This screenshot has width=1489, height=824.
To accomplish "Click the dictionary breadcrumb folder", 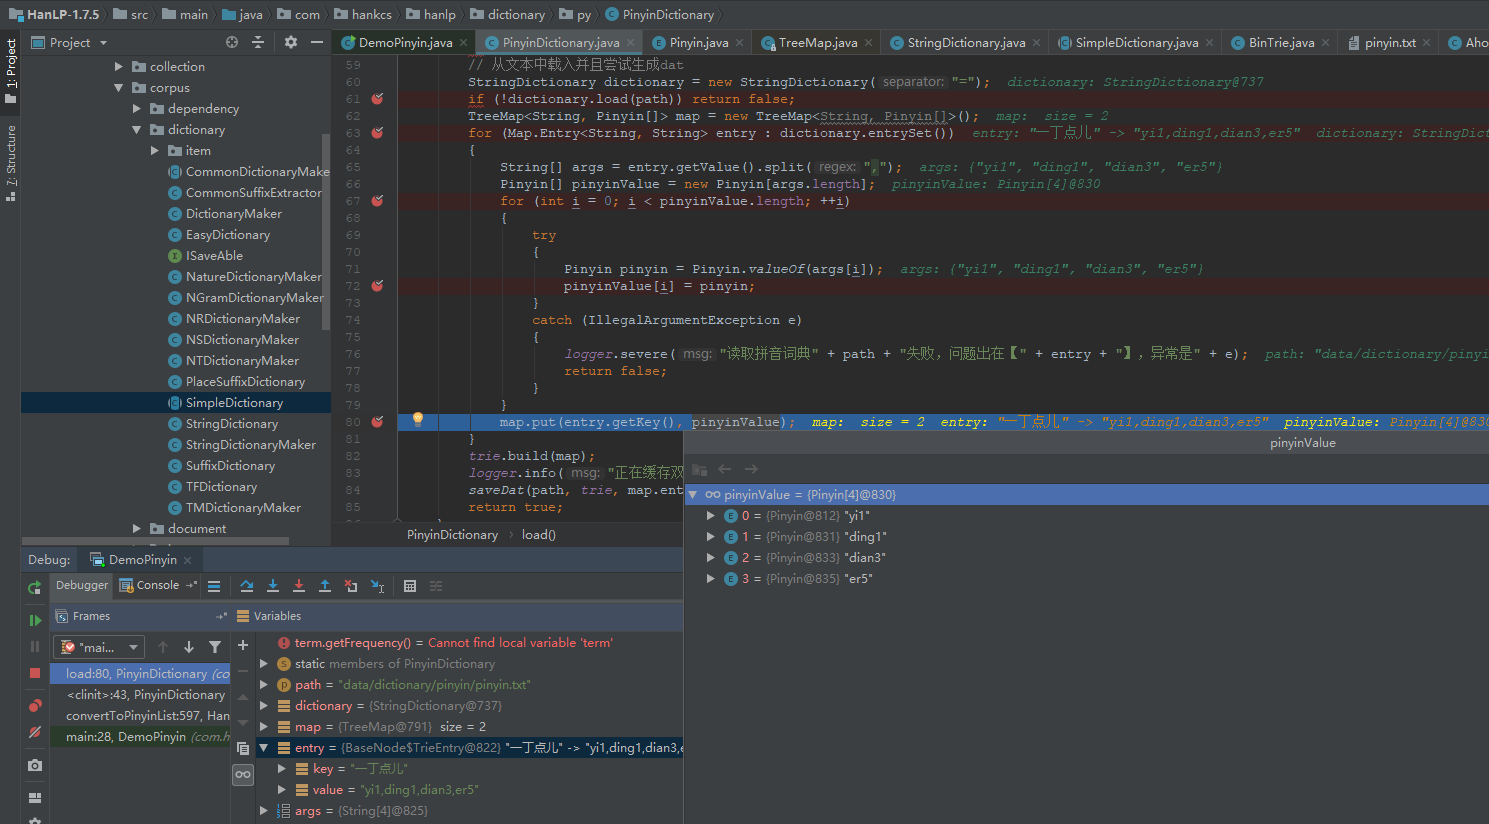I will click(509, 15).
